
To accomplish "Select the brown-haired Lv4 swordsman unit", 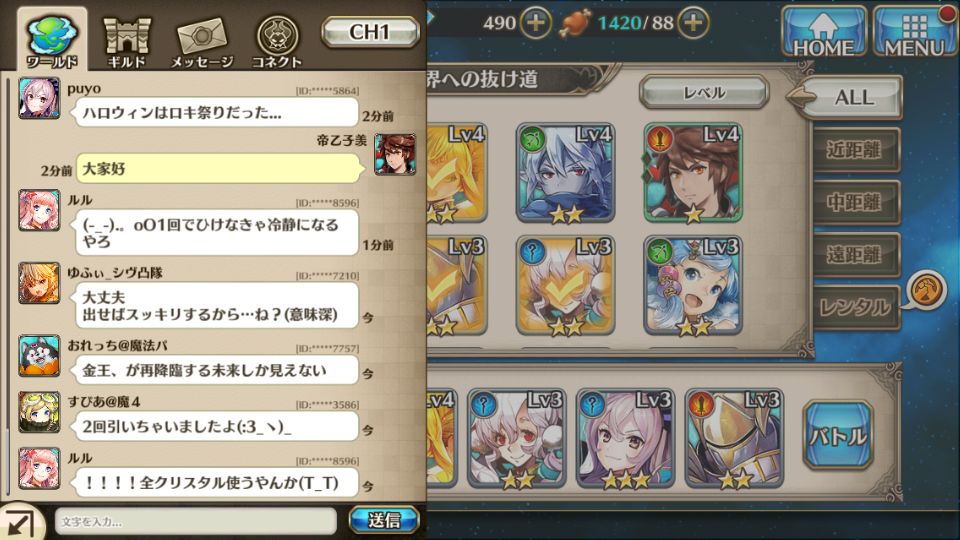I will point(693,173).
